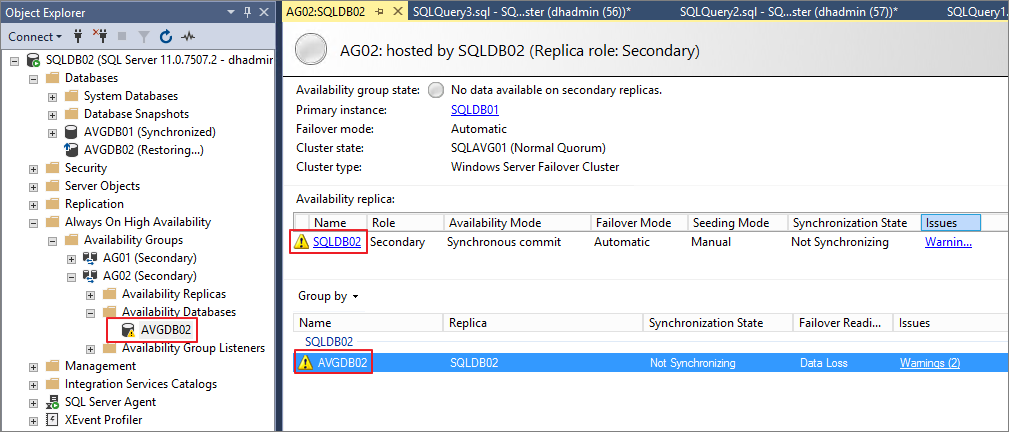Click the warning icon beside SQLDB02 replica
This screenshot has width=1009, height=432.
coord(301,243)
